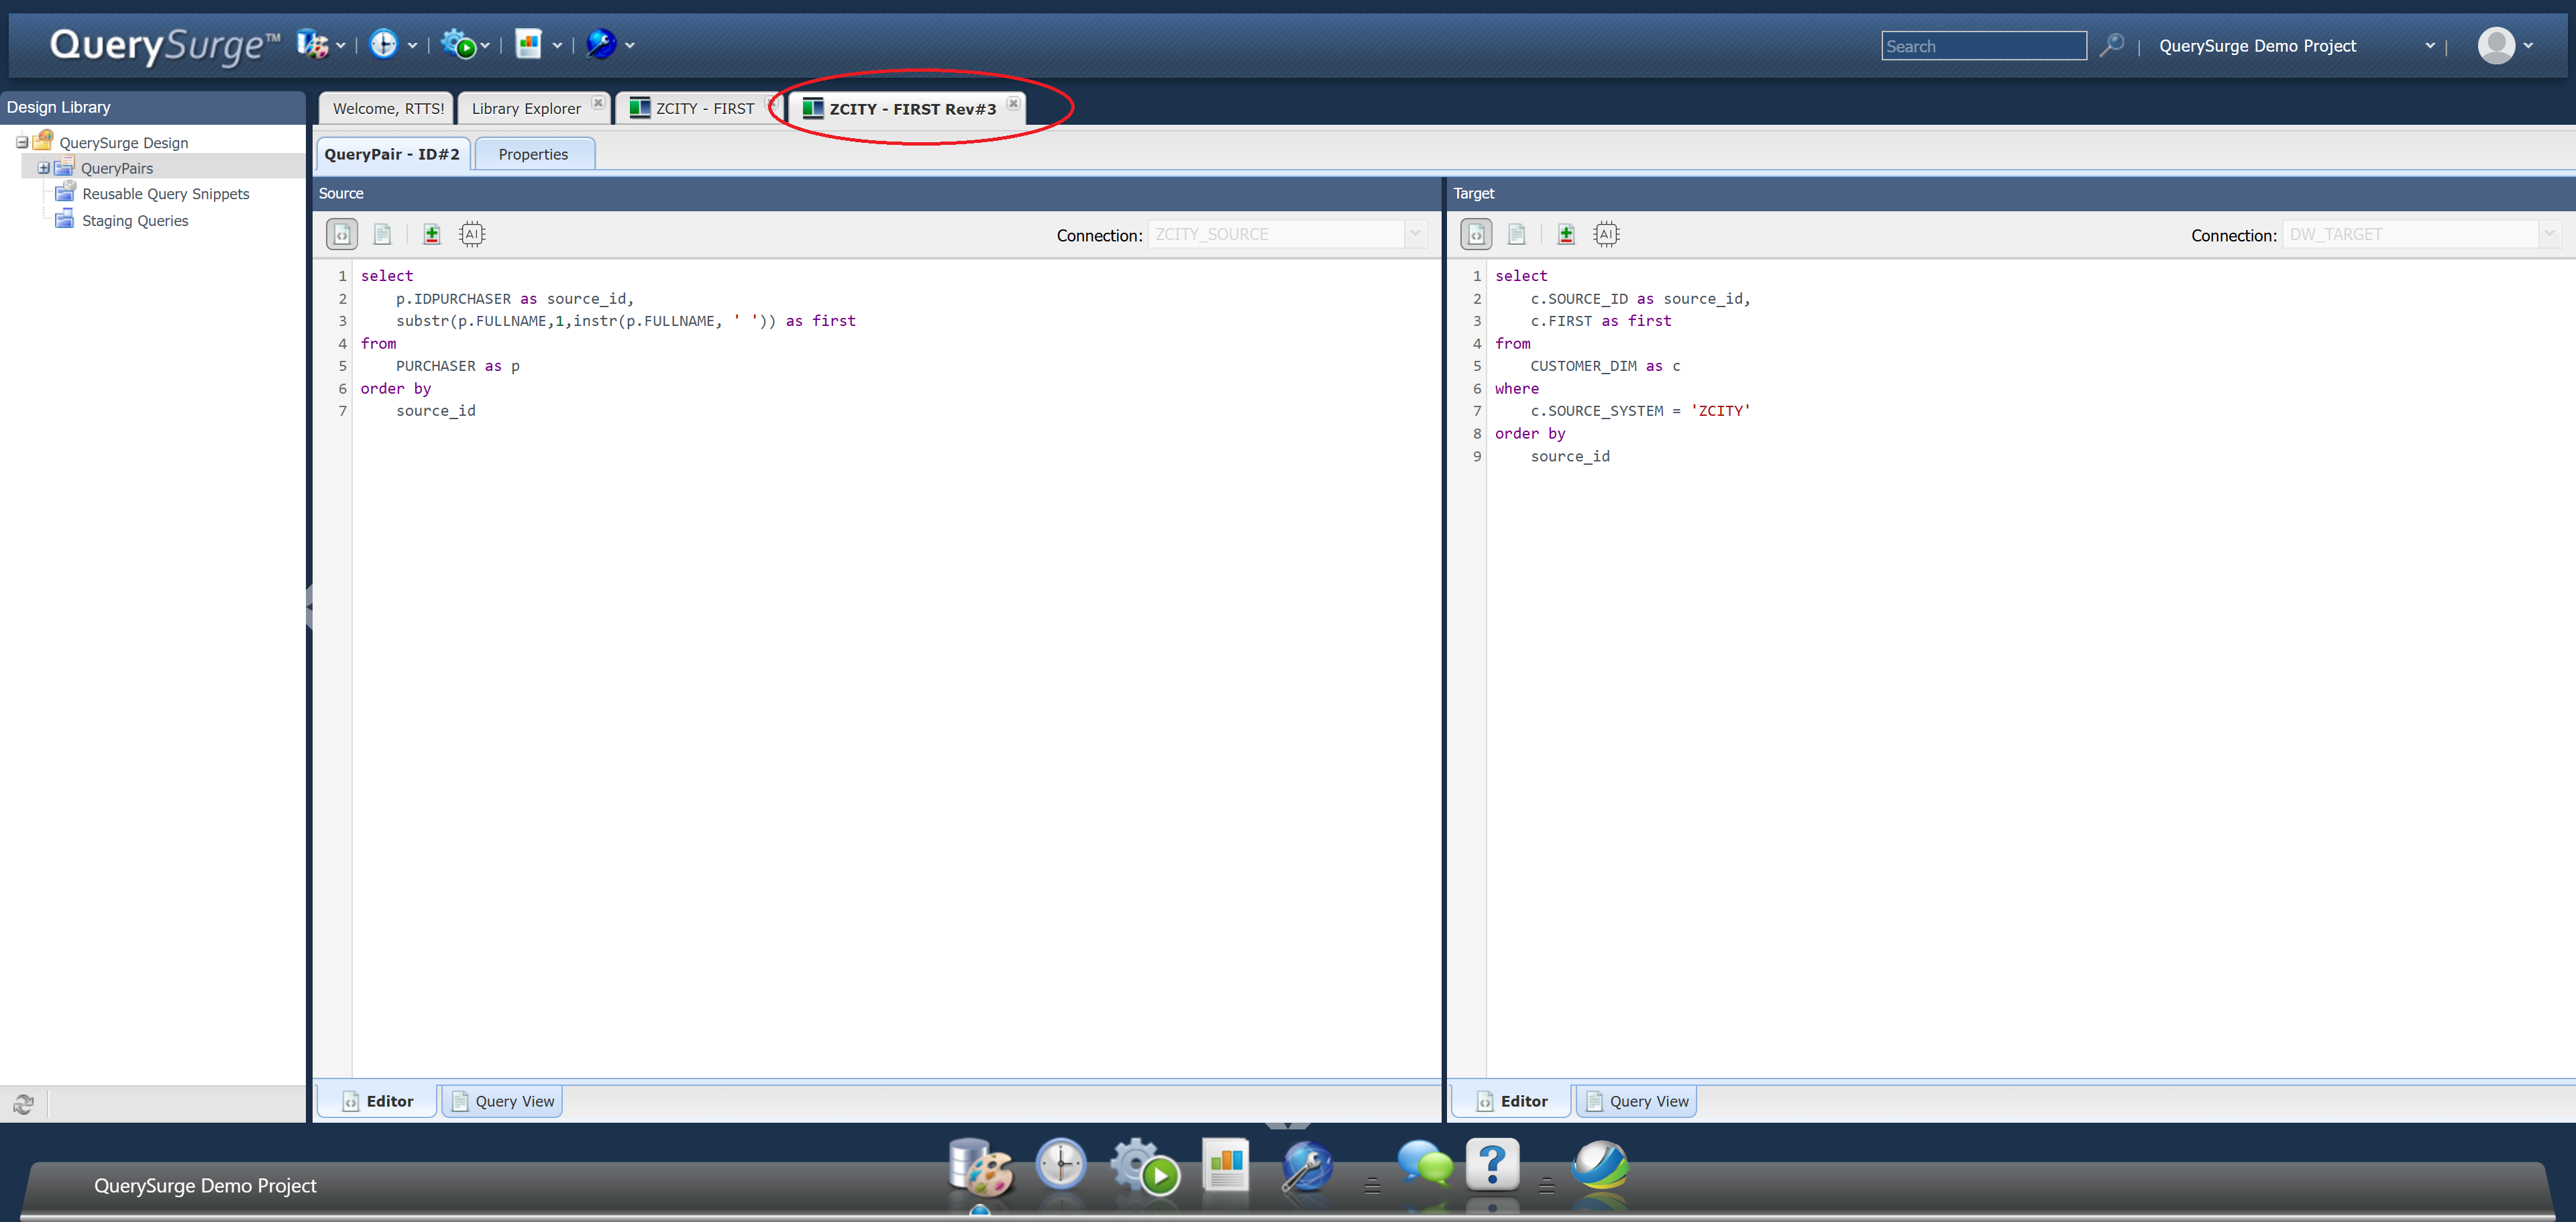Collapse the QuerySurge Design tree node
Image resolution: width=2576 pixels, height=1222 pixels.
[x=22, y=142]
